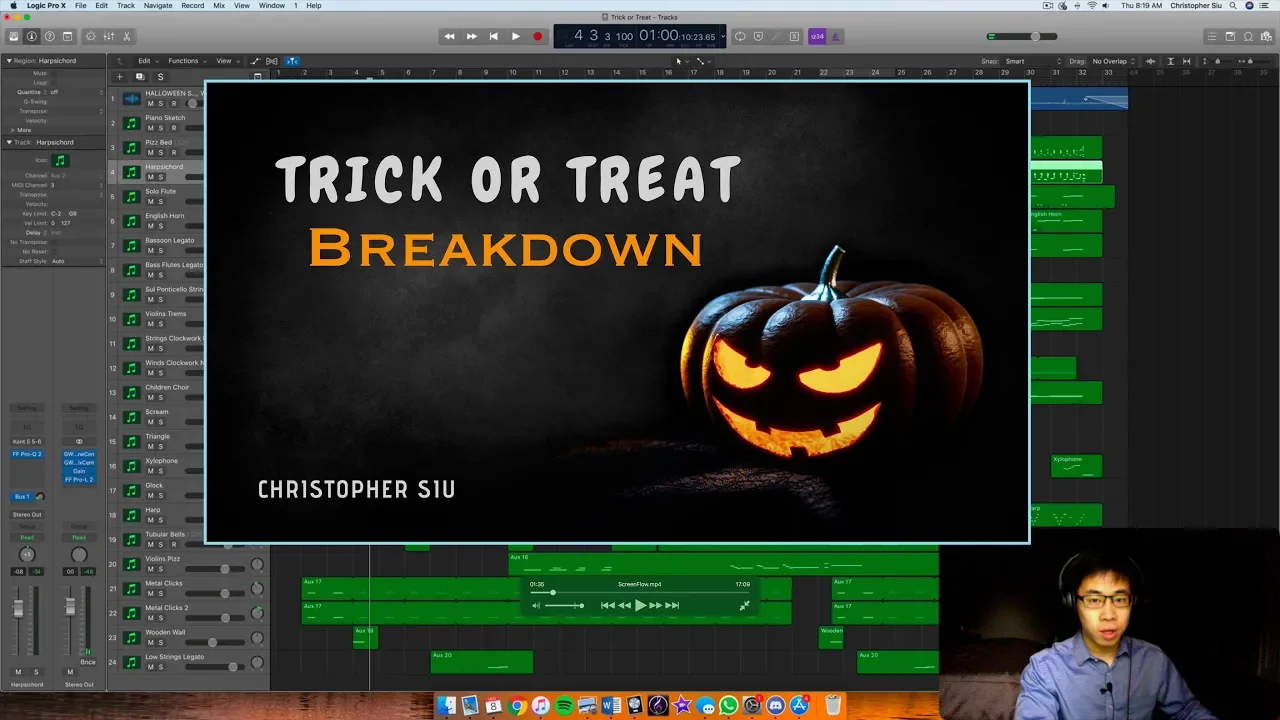The width and height of the screenshot is (1280, 720).
Task: Click the Show Automation icon
Action: click(x=255, y=61)
